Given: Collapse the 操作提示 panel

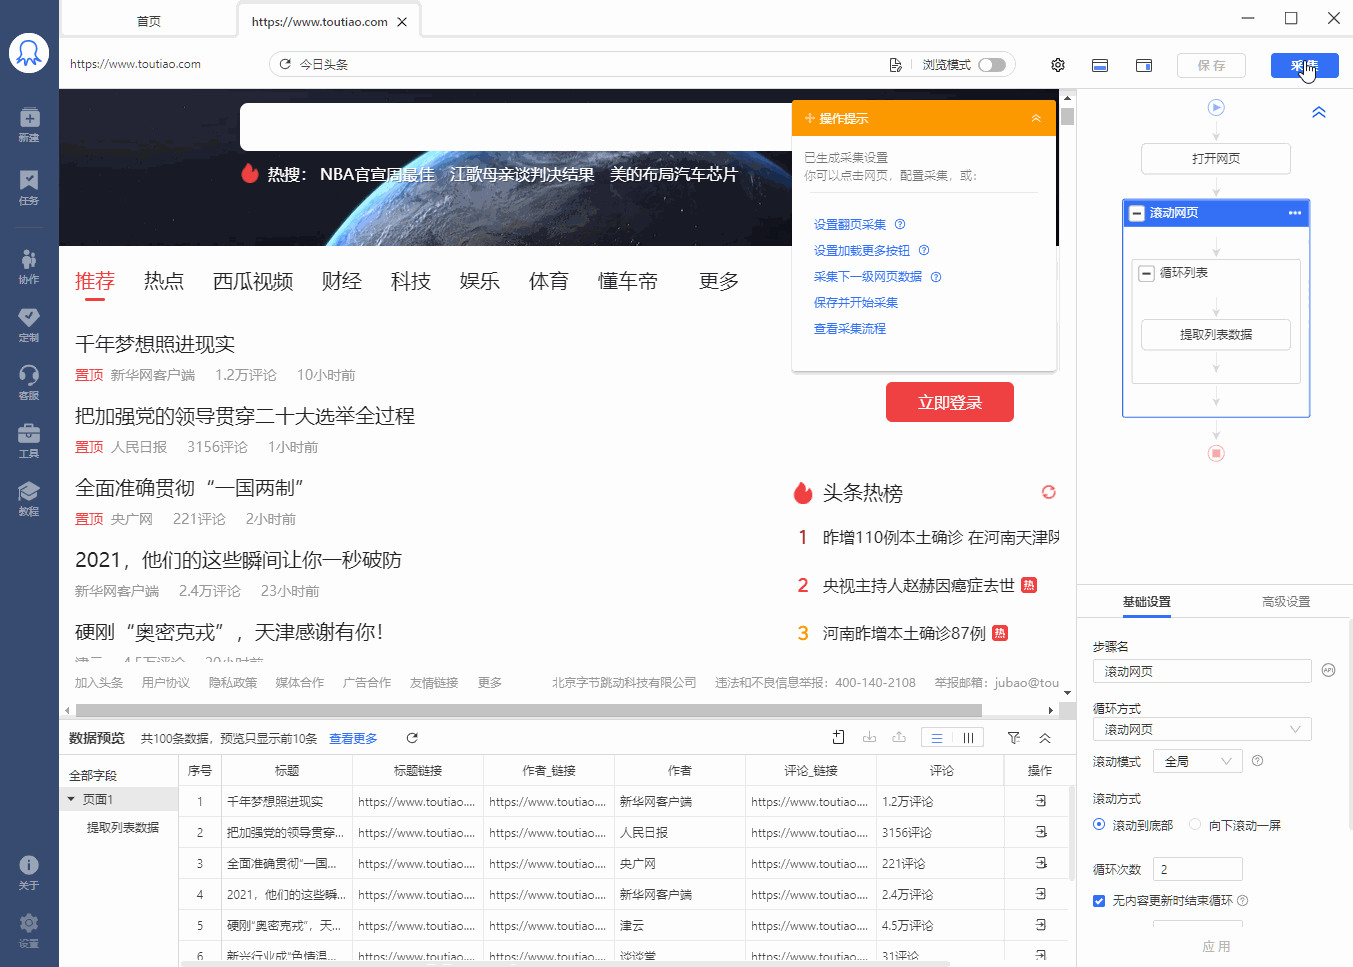Looking at the screenshot, I should click(1036, 118).
